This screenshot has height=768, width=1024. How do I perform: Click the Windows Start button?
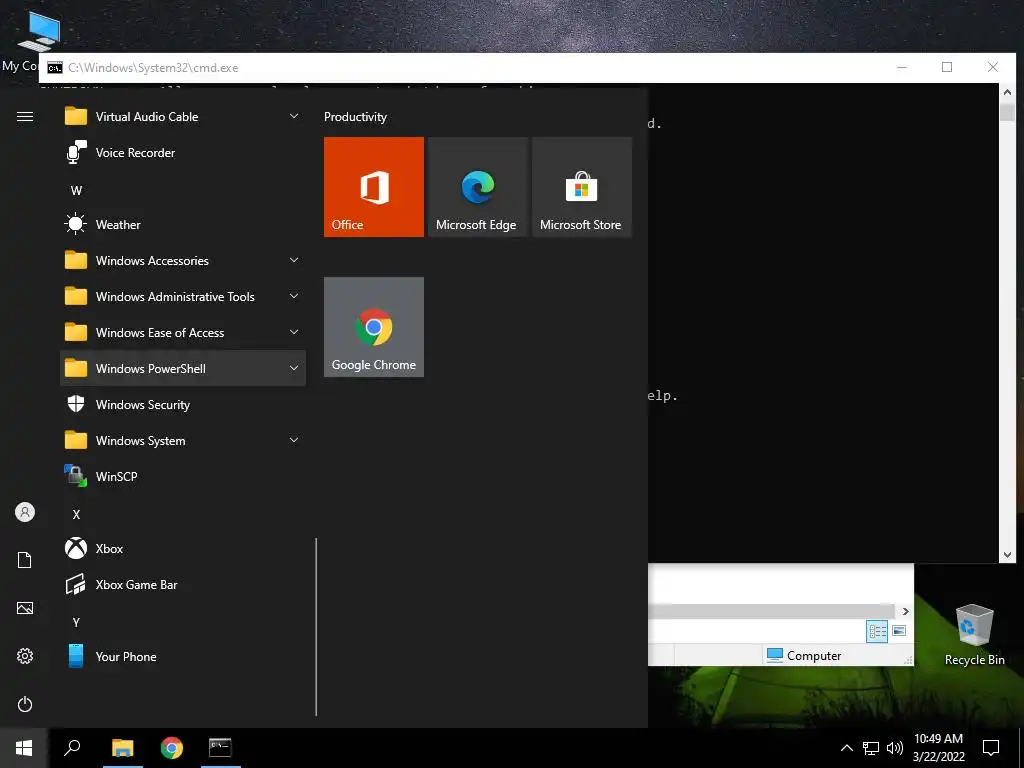tap(24, 748)
